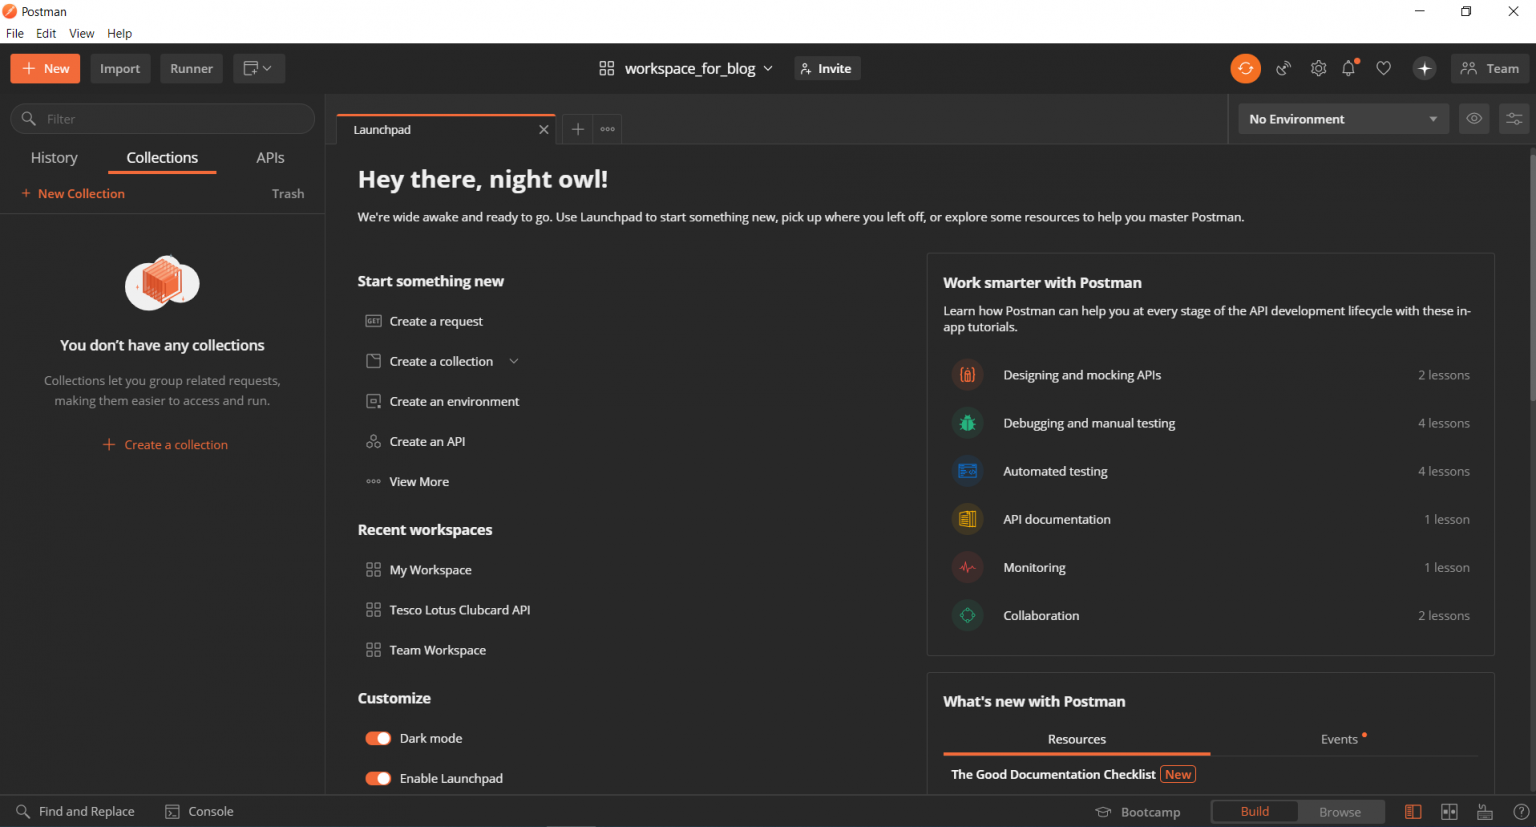
Task: Open the Runner
Action: pos(191,68)
